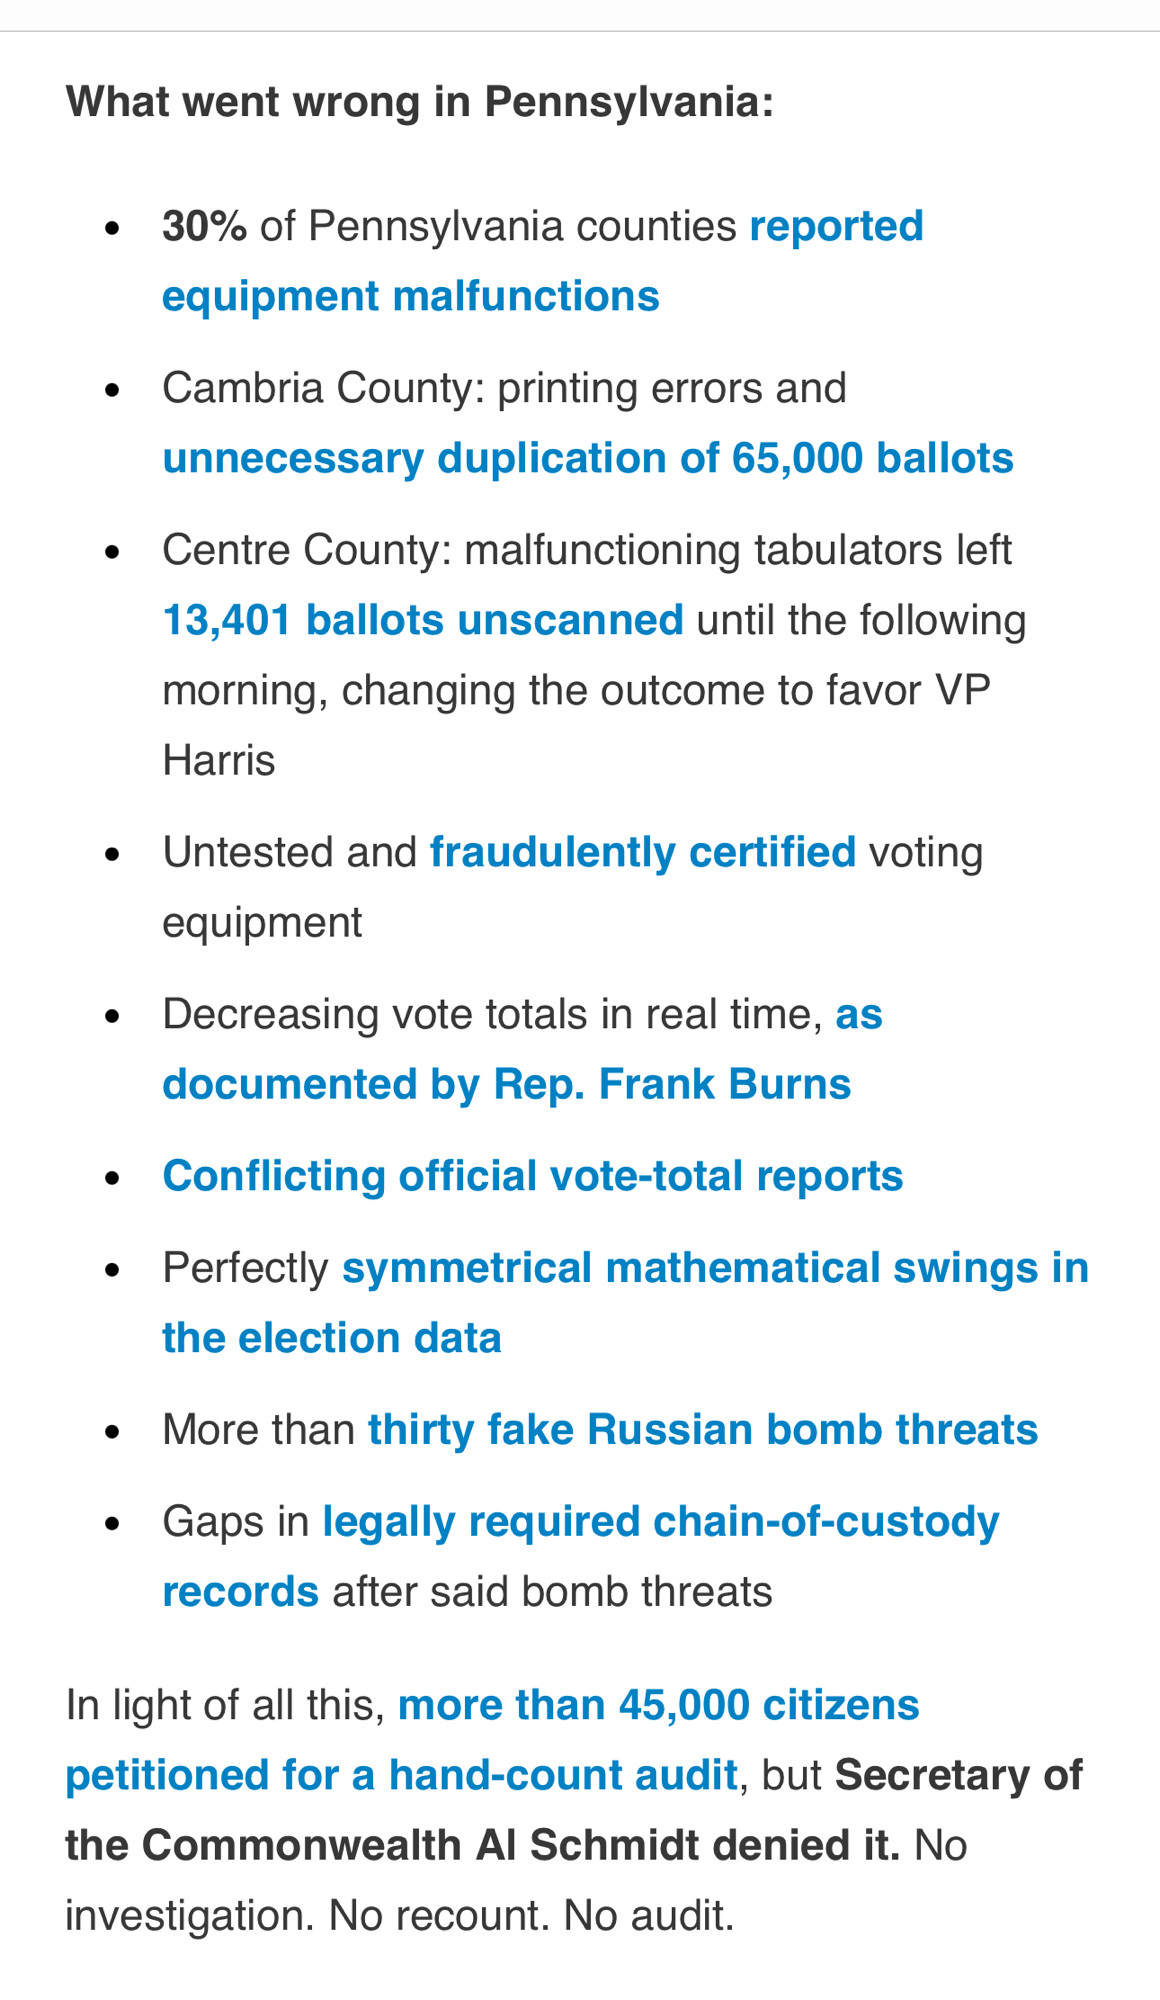The width and height of the screenshot is (1160, 2000).
Task: Open "thirty fake Russian bomb threats" link
Action: point(702,1430)
